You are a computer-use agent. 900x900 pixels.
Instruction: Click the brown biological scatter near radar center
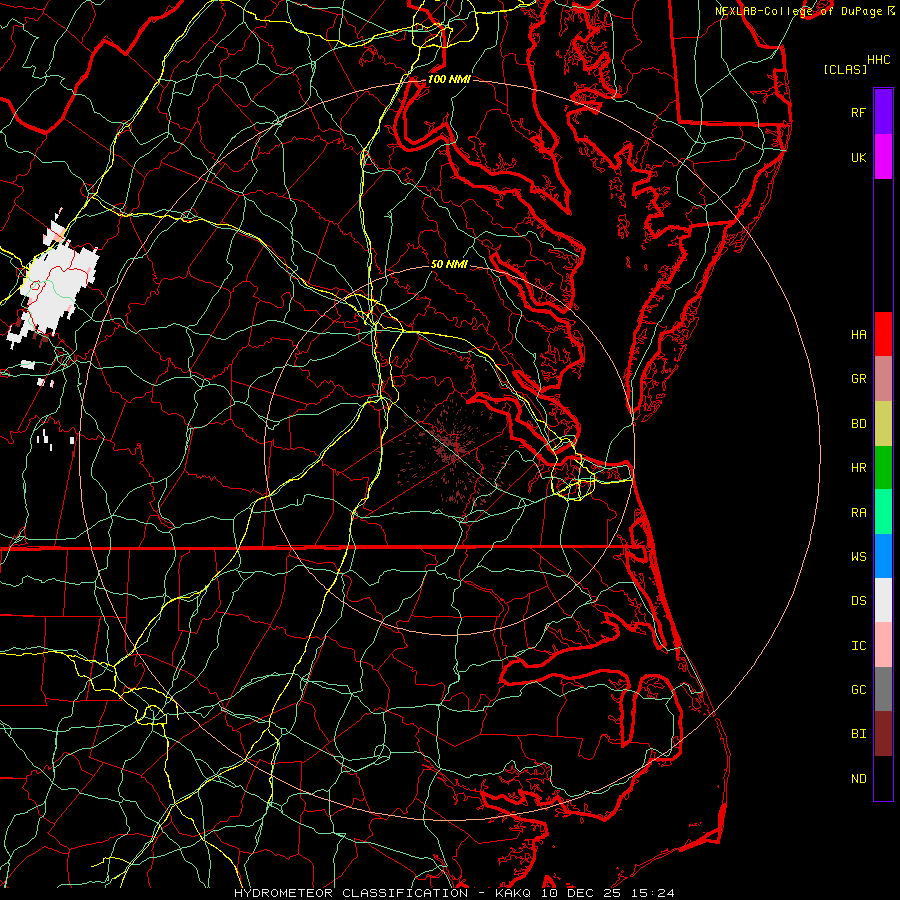(453, 451)
